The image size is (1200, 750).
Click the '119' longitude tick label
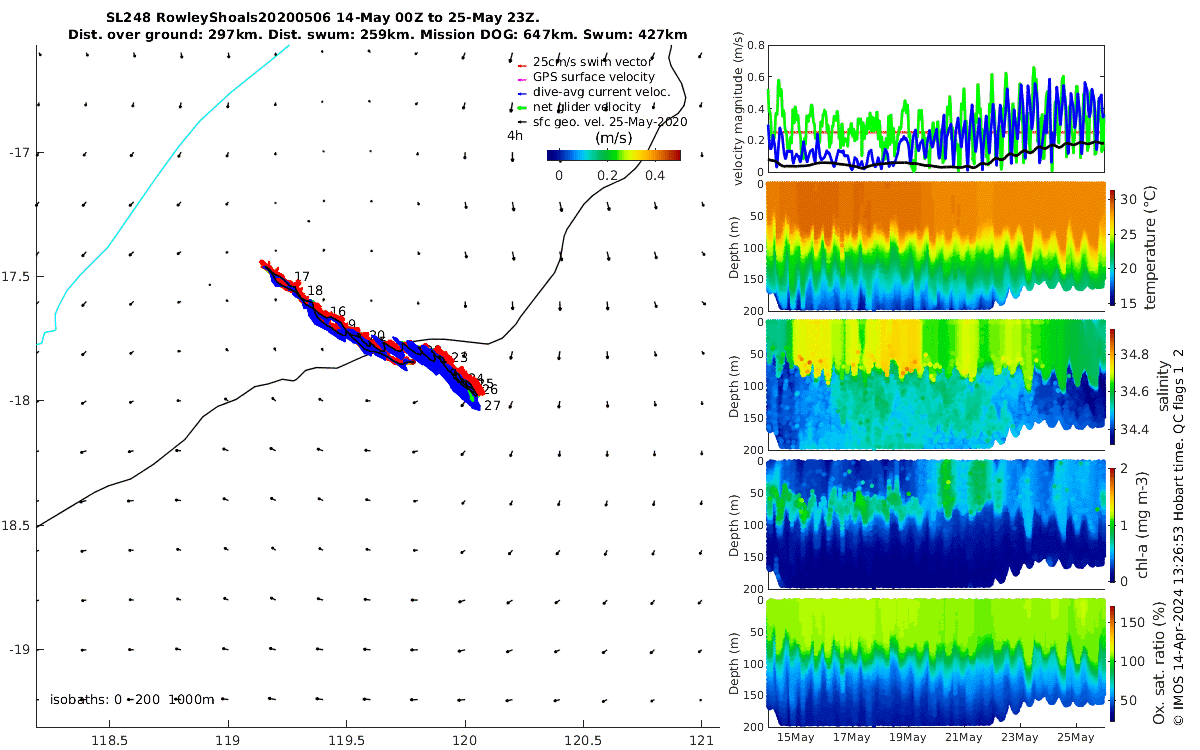click(x=227, y=741)
